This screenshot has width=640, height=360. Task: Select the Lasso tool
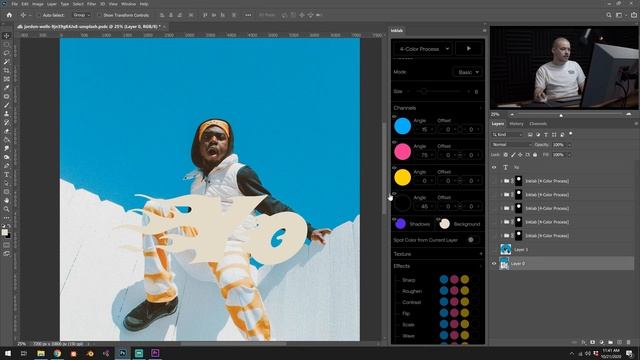(x=6, y=53)
